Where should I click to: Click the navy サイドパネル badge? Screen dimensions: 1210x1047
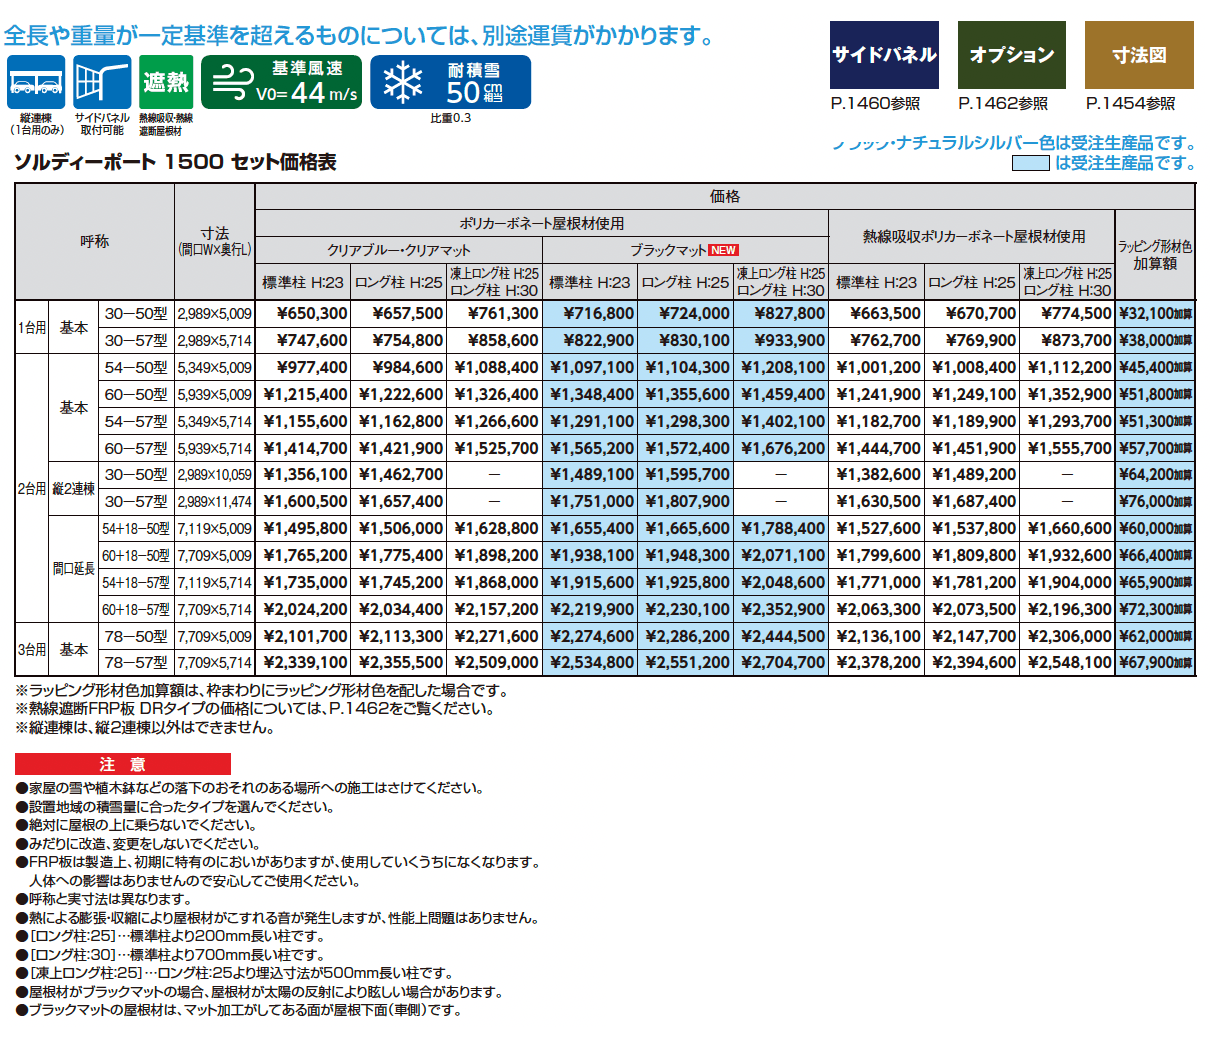click(884, 55)
